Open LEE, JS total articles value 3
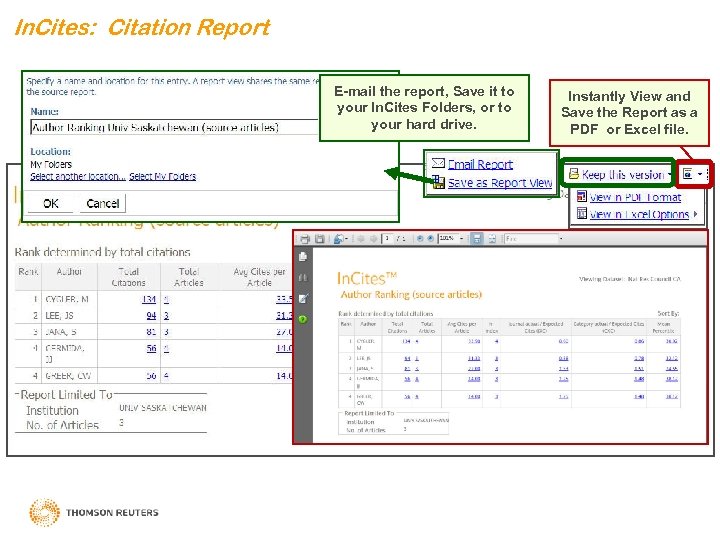The image size is (720, 540). (x=166, y=315)
